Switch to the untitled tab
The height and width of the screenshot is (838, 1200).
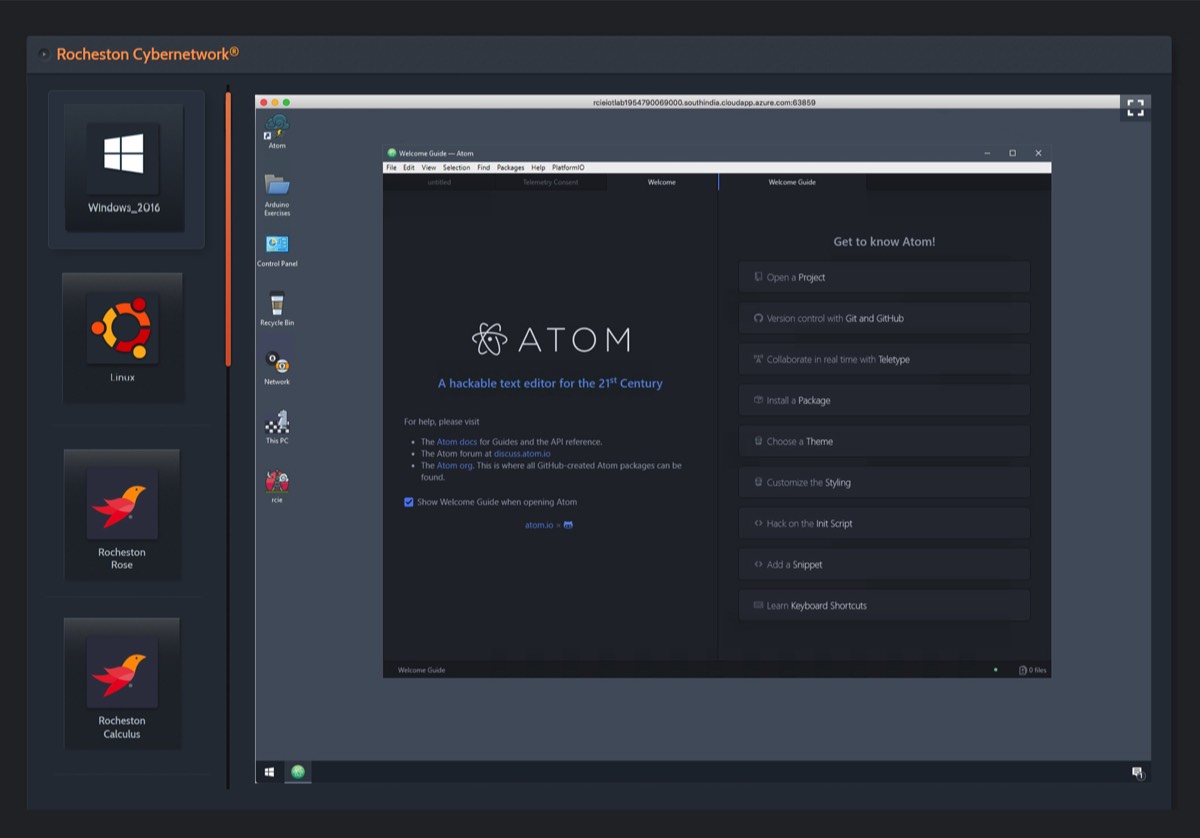click(439, 182)
